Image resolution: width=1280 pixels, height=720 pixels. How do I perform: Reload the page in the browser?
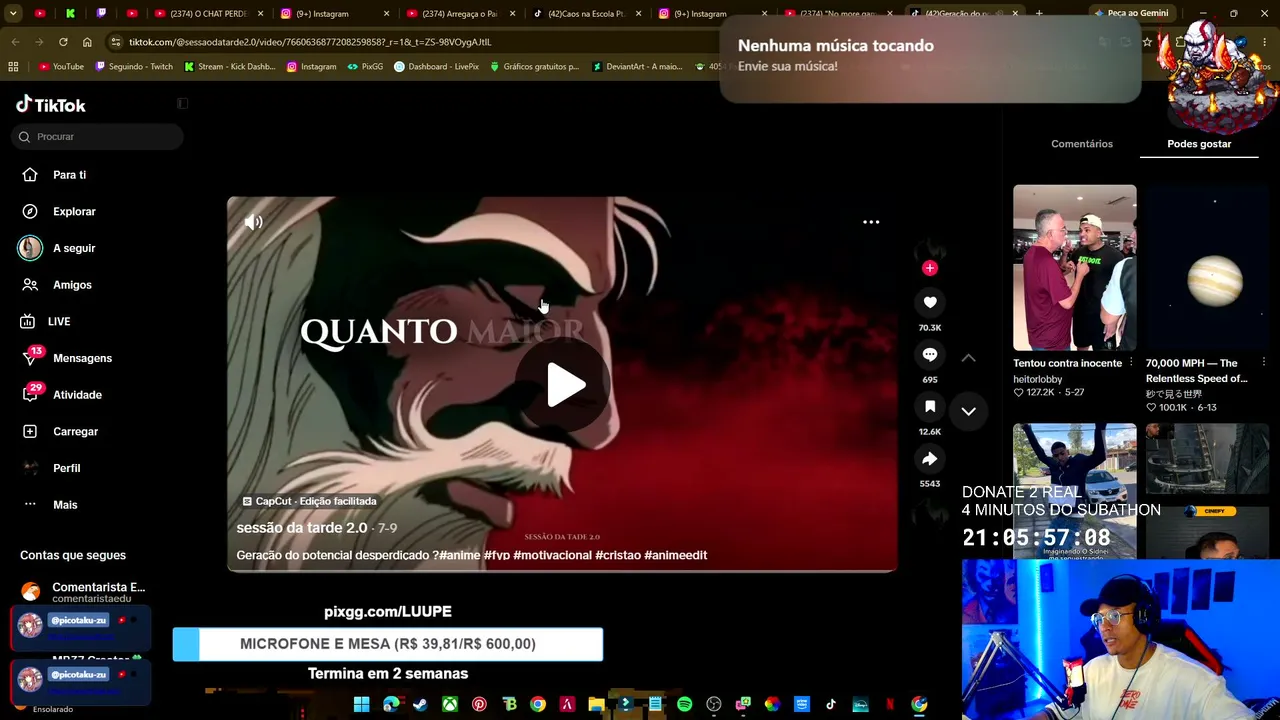pos(63,42)
